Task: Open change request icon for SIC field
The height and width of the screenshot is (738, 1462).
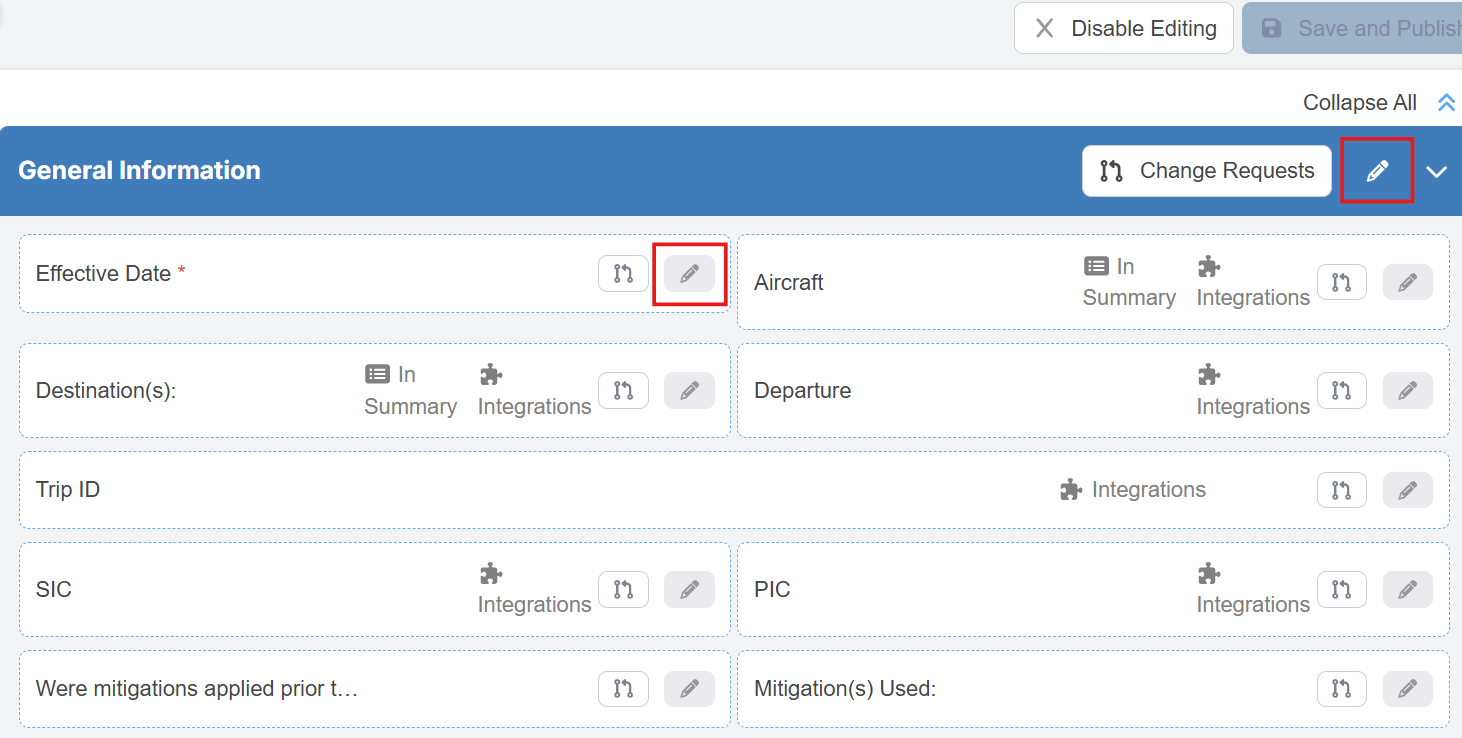Action: (x=623, y=590)
